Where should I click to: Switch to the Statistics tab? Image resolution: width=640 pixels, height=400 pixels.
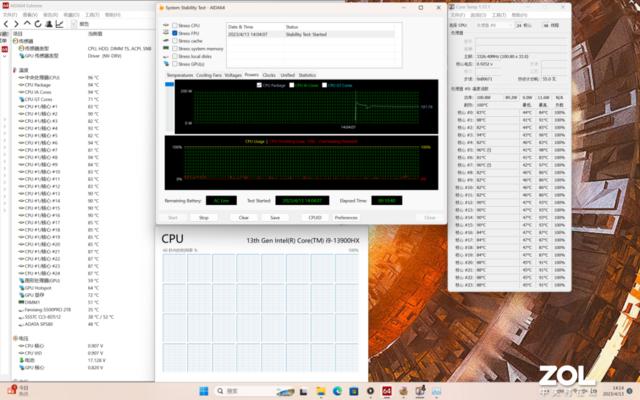tap(307, 75)
